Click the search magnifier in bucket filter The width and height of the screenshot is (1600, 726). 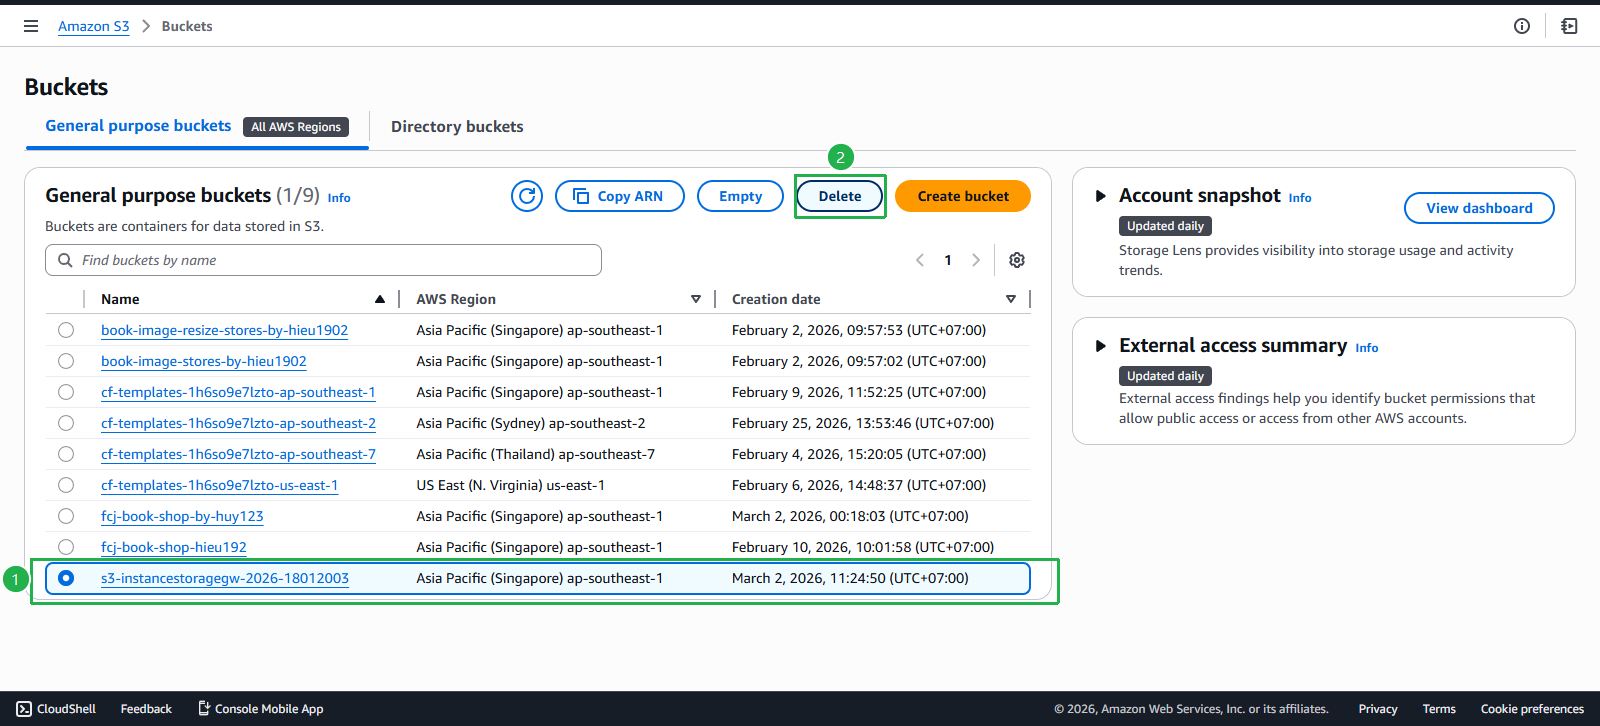pyautogui.click(x=66, y=260)
